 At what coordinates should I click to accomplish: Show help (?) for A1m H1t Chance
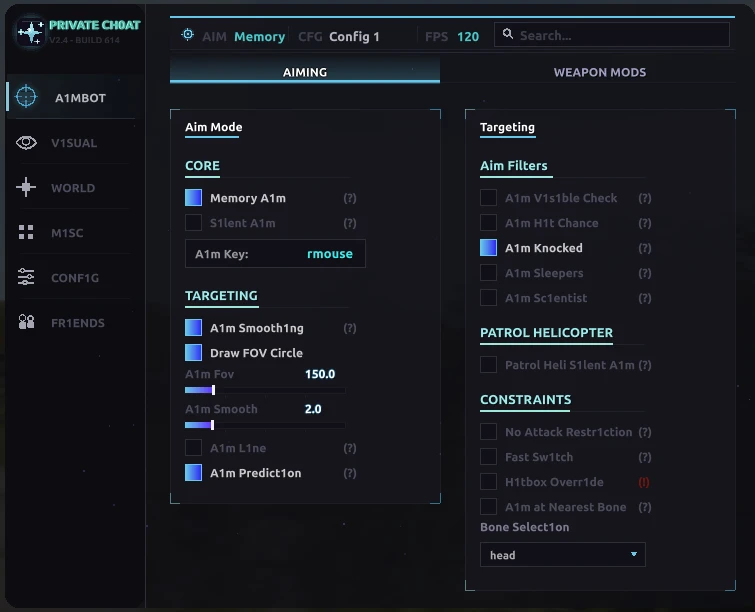(645, 223)
